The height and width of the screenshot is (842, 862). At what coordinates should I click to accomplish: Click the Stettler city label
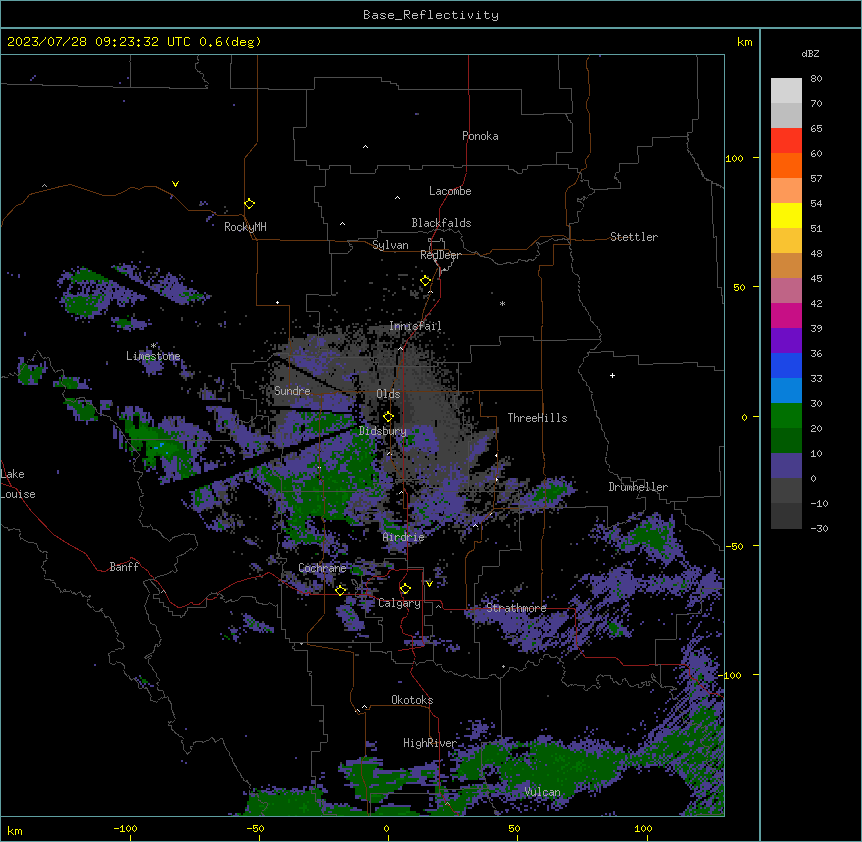click(634, 237)
